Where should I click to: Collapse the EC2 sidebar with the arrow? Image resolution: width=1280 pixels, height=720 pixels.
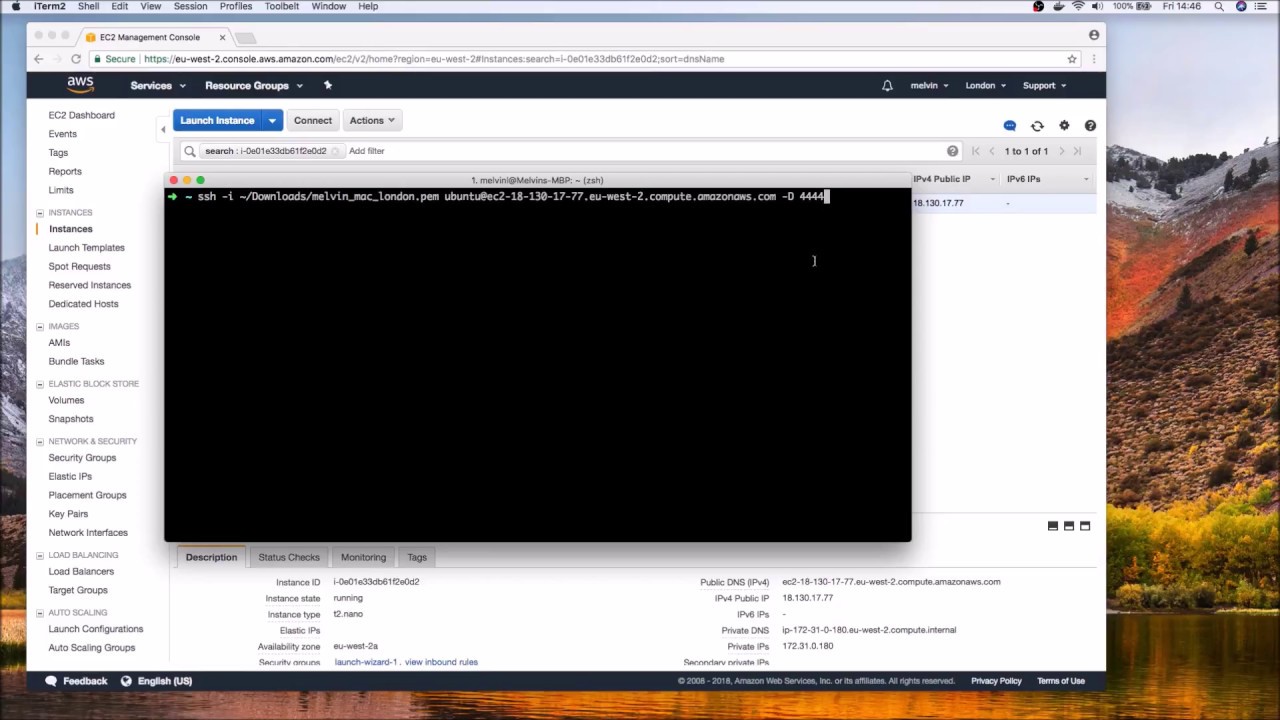tap(163, 129)
